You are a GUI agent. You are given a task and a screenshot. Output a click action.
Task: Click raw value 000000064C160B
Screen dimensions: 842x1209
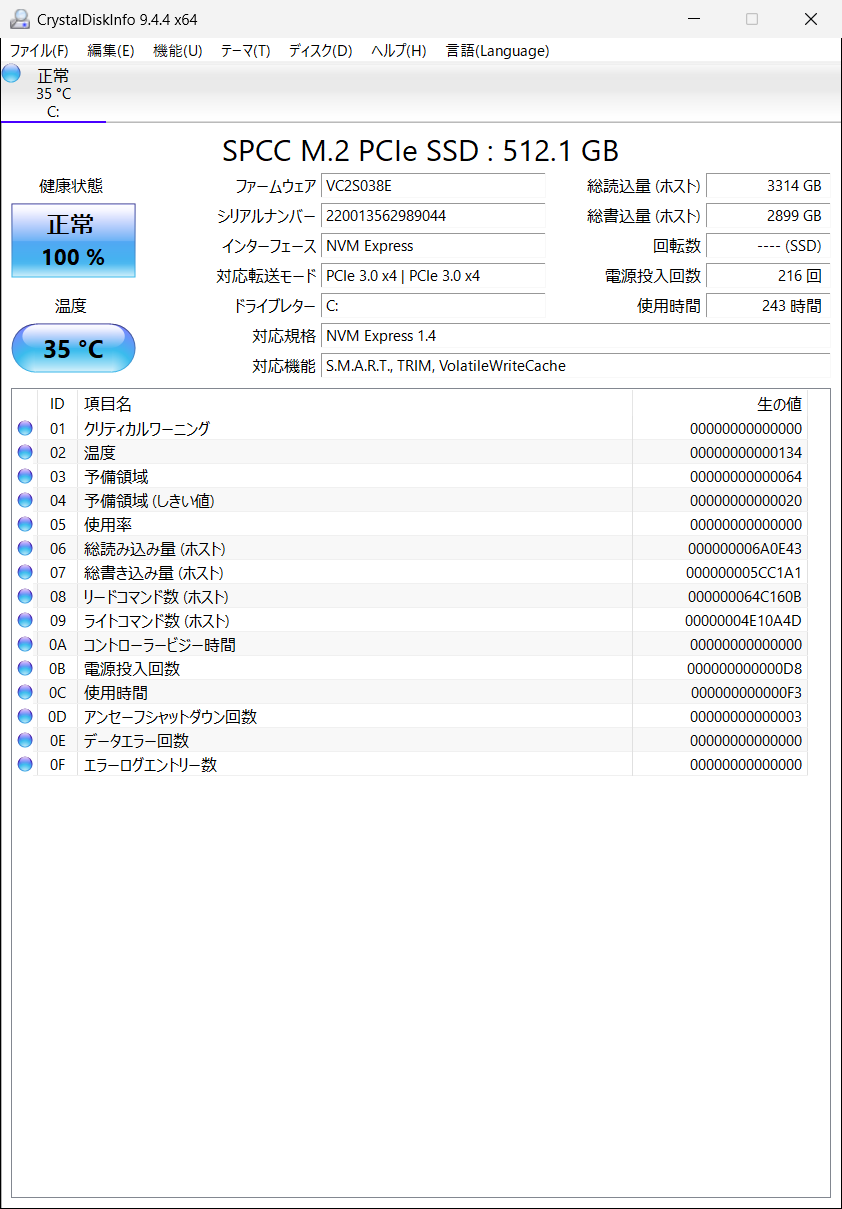point(744,597)
